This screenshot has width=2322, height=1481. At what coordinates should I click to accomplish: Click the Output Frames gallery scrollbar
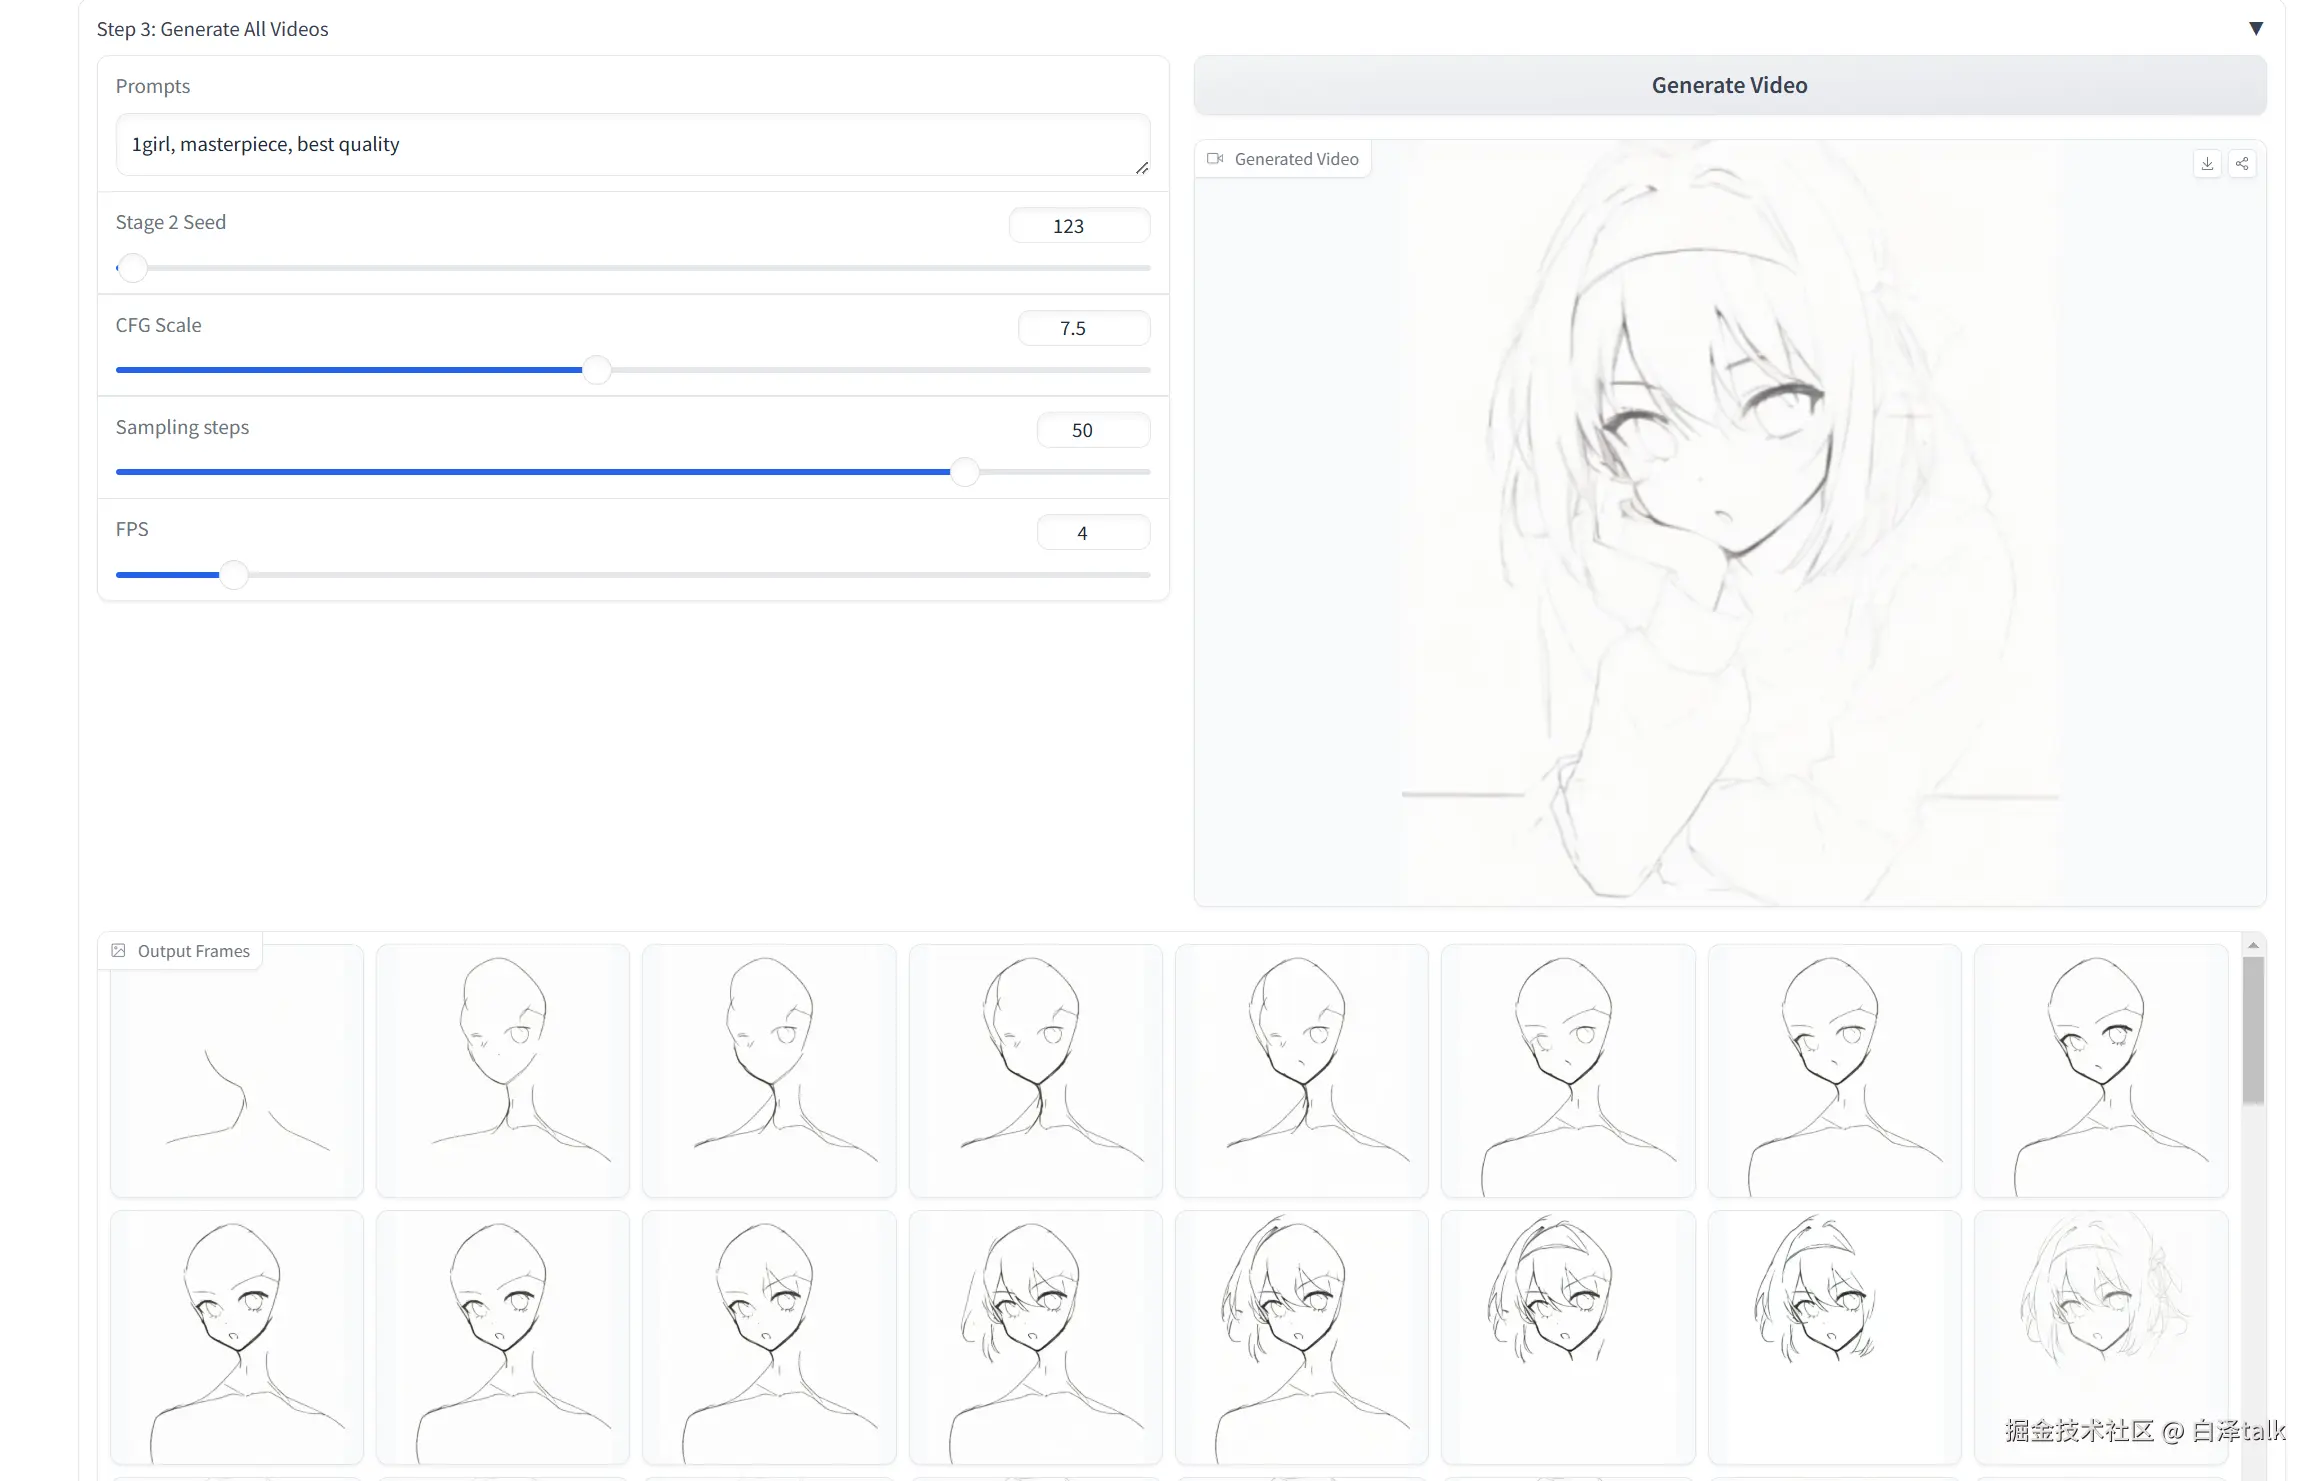2252,1030
